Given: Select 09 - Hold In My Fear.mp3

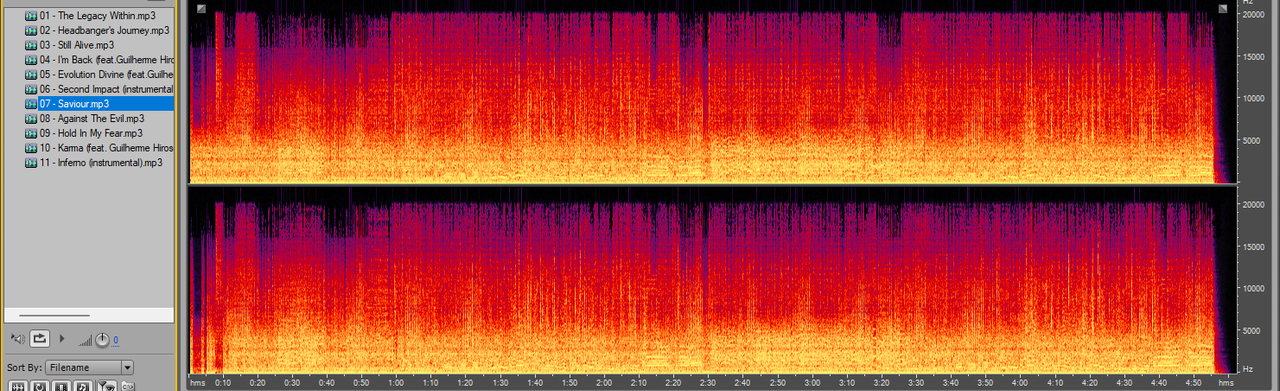Looking at the screenshot, I should 90,133.
